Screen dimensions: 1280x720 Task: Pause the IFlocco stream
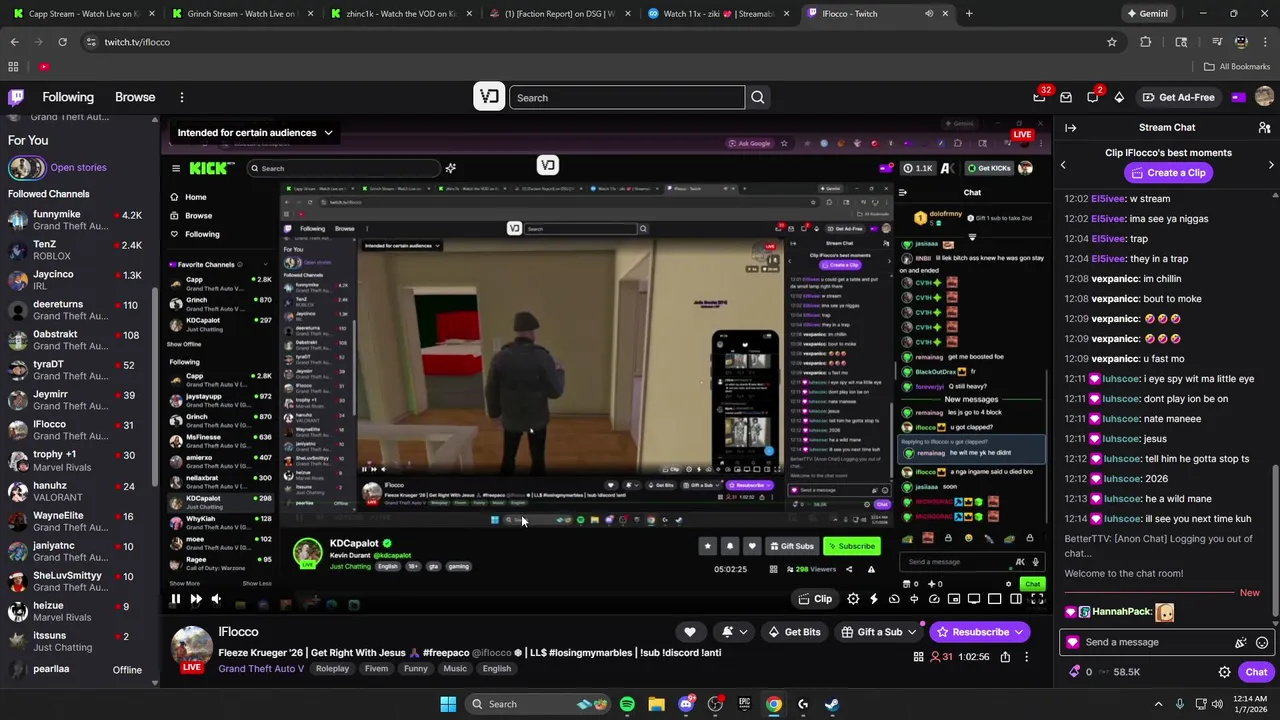[175, 599]
